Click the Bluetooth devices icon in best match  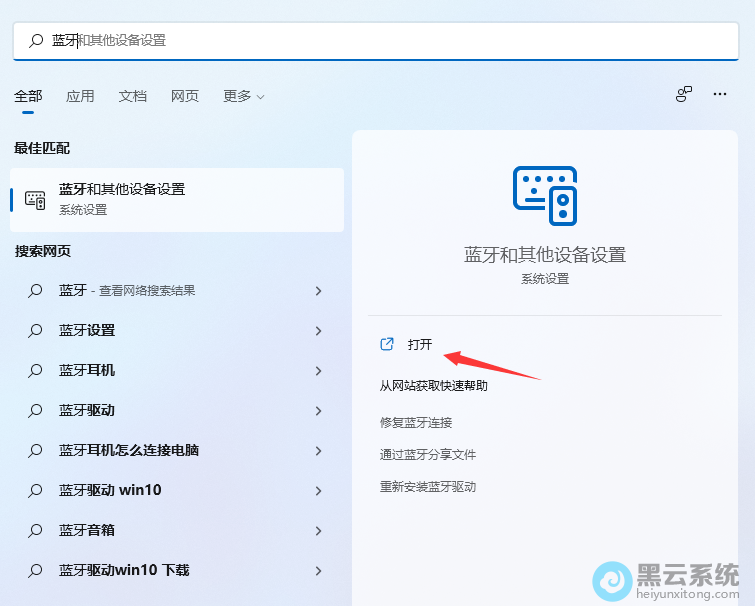pyautogui.click(x=35, y=199)
